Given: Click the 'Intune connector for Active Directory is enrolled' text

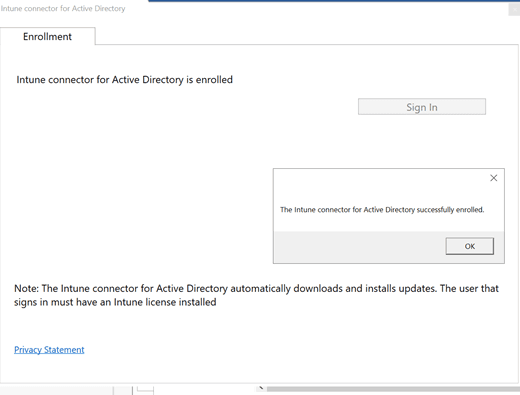Looking at the screenshot, I should tap(124, 80).
